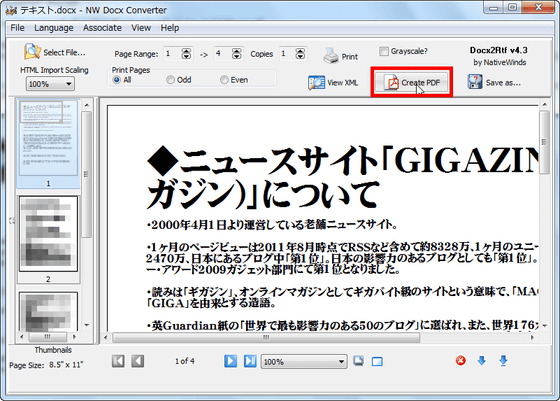
Task: Click '1 of 4' page indicator
Action: (x=185, y=361)
